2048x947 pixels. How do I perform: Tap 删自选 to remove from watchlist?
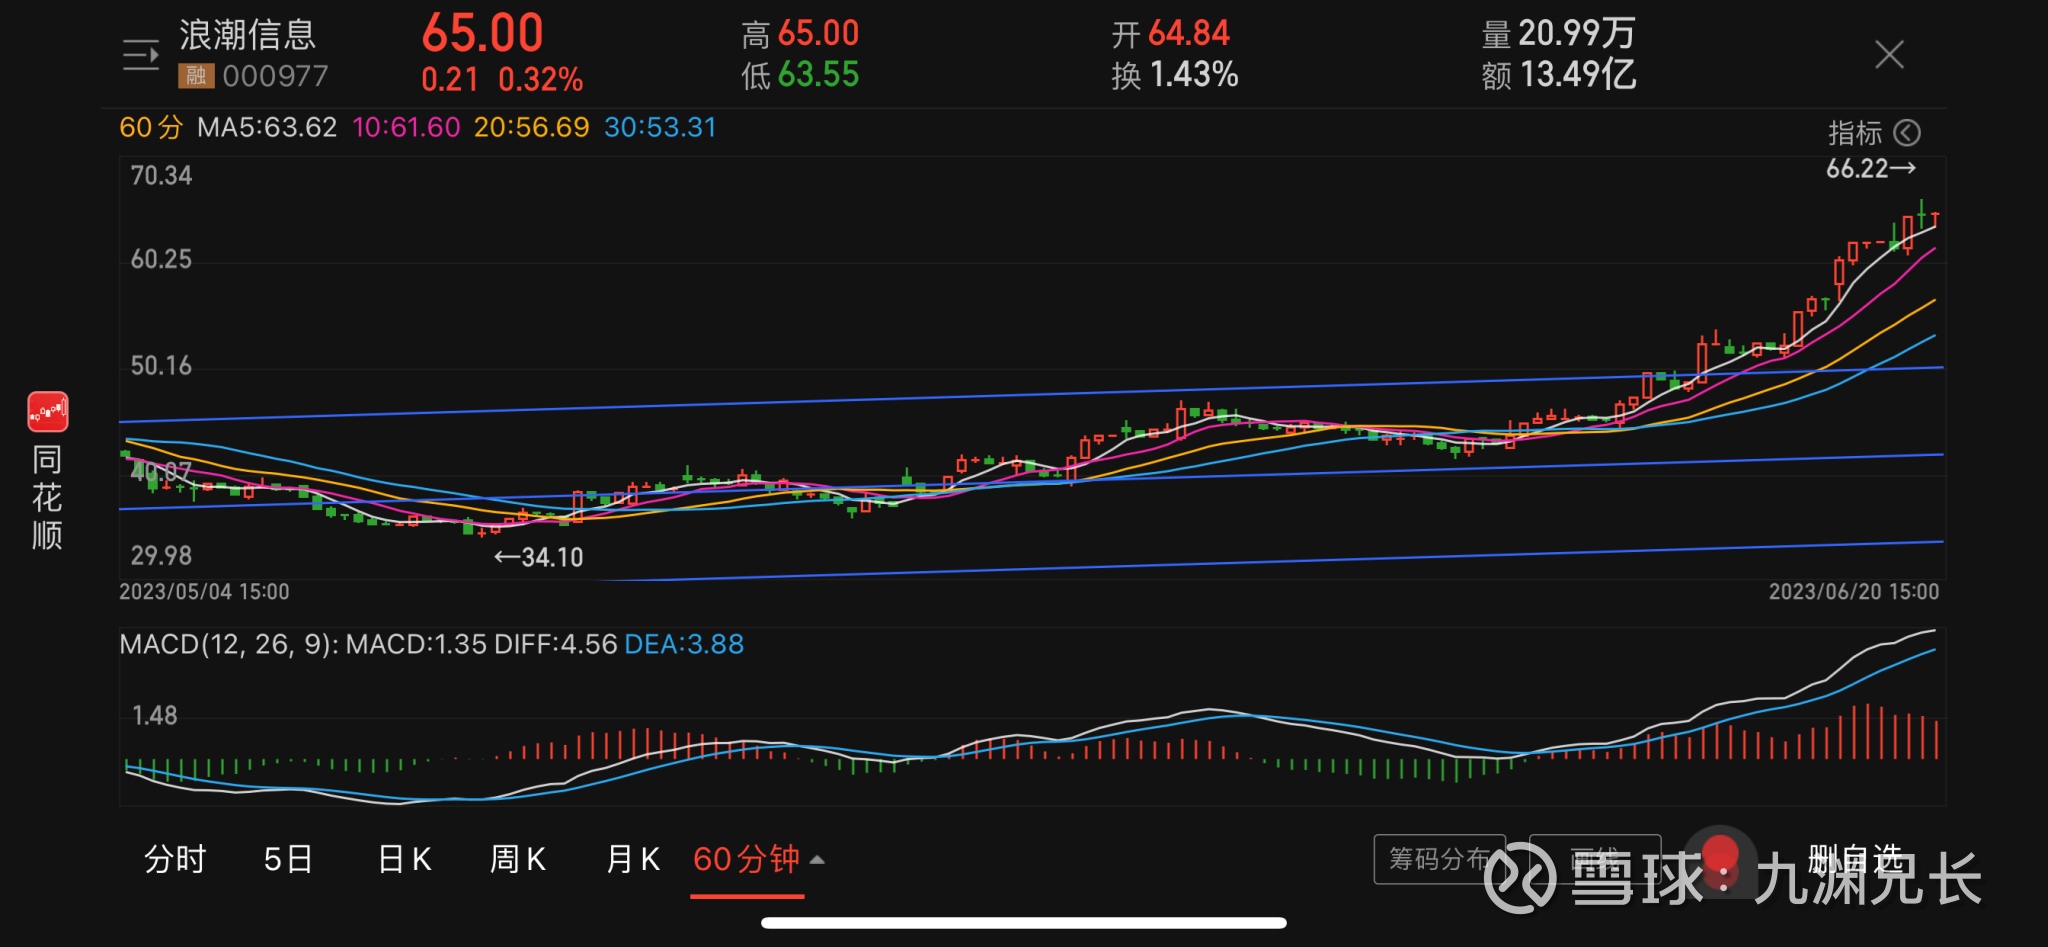point(1855,859)
